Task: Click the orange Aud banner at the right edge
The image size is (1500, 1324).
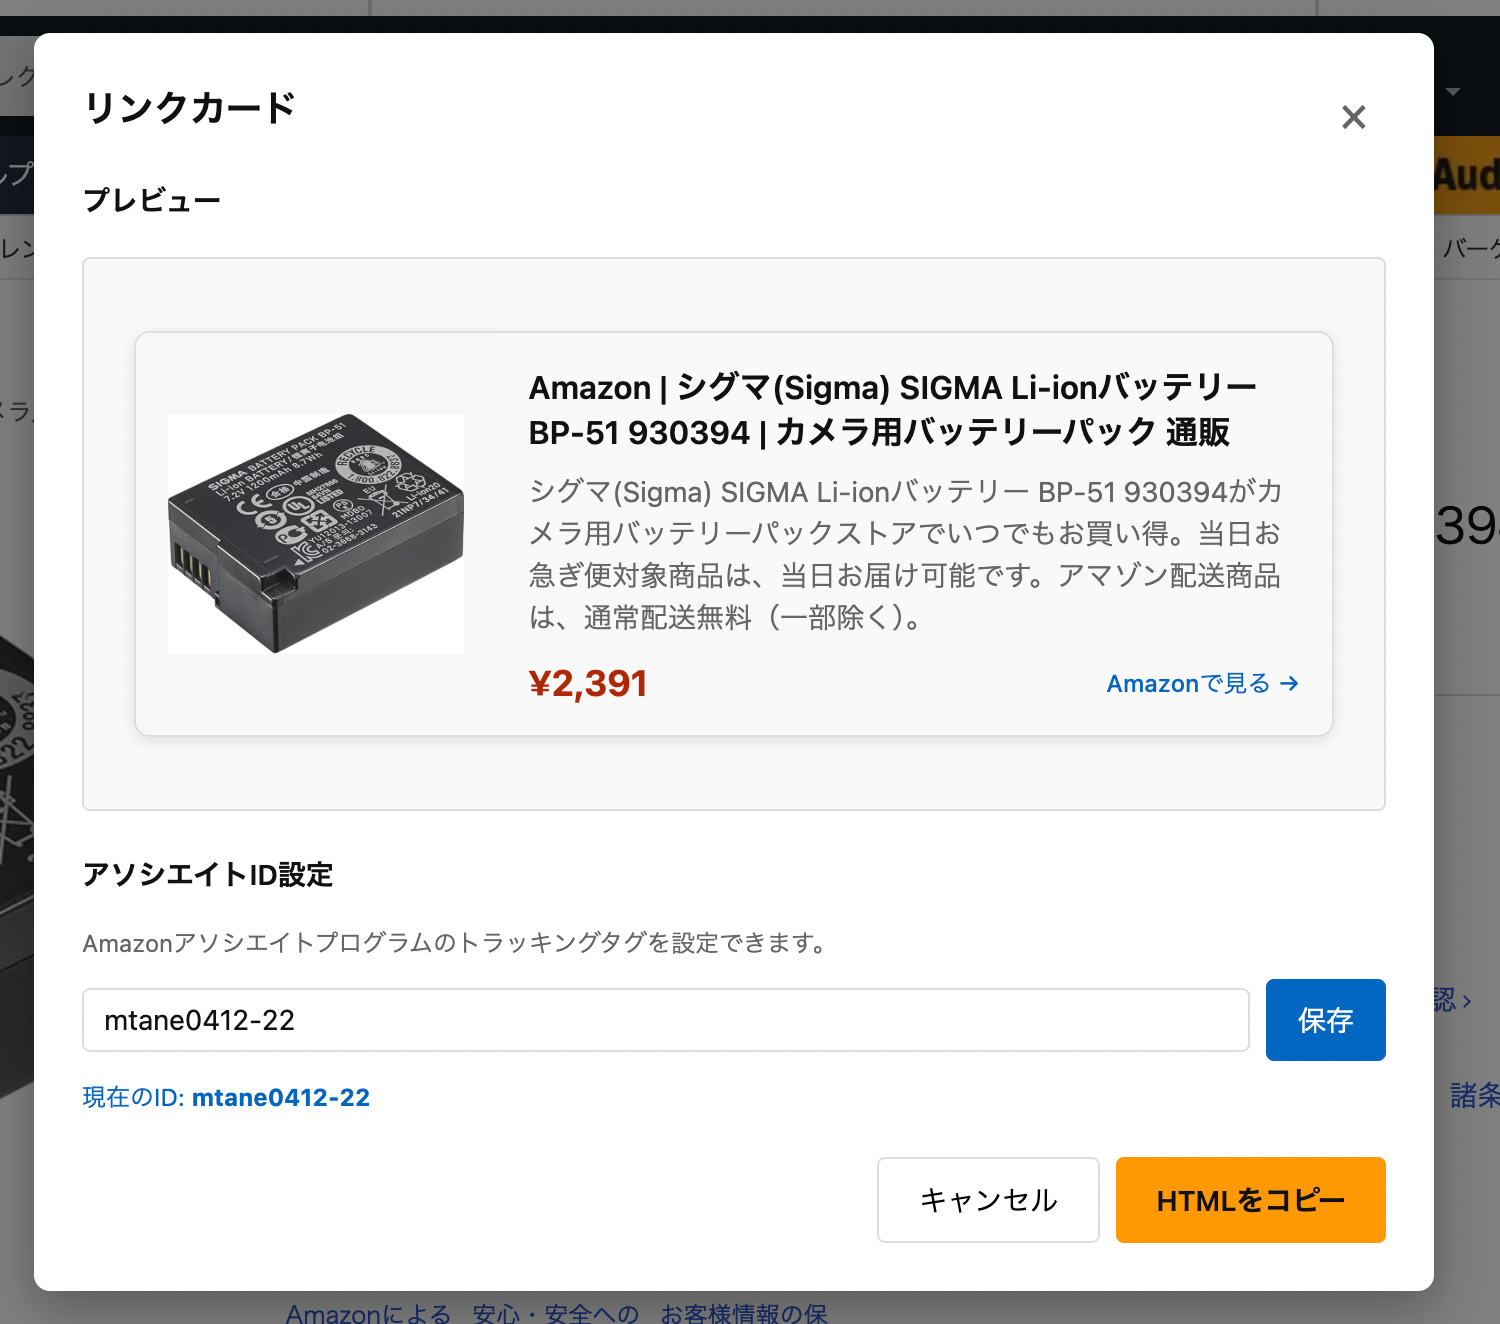Action: pos(1467,176)
